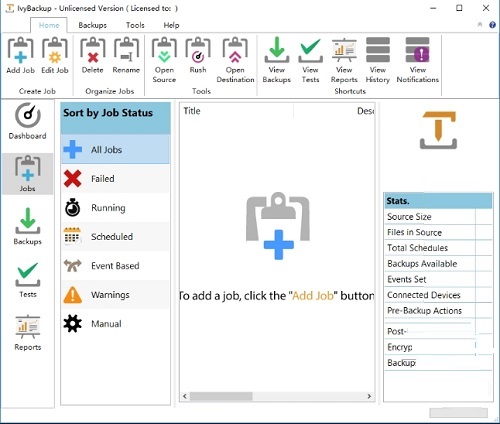Open Reports in the sidebar
The width and height of the screenshot is (500, 424).
28,333
